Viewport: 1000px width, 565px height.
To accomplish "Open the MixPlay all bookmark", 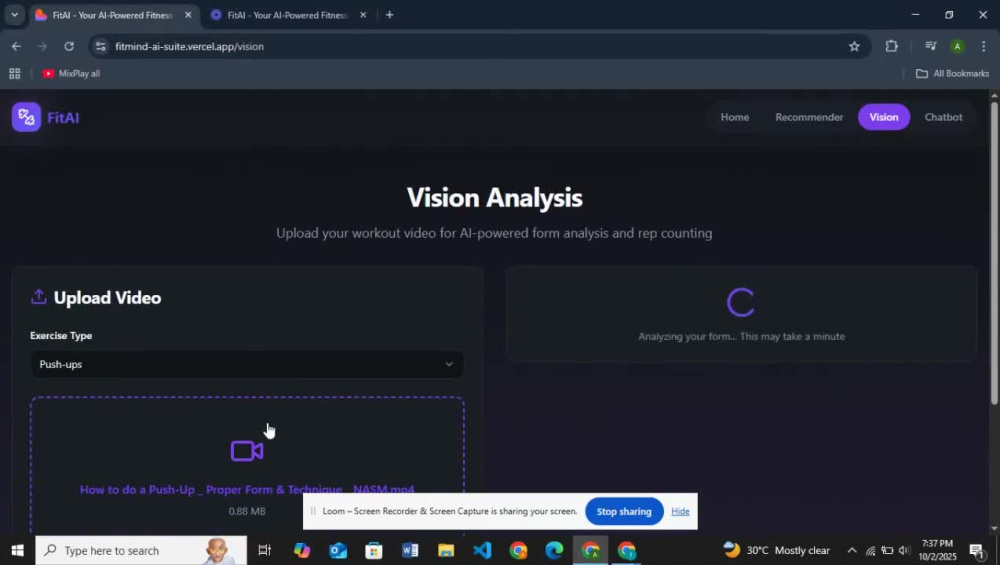I will [x=71, y=73].
